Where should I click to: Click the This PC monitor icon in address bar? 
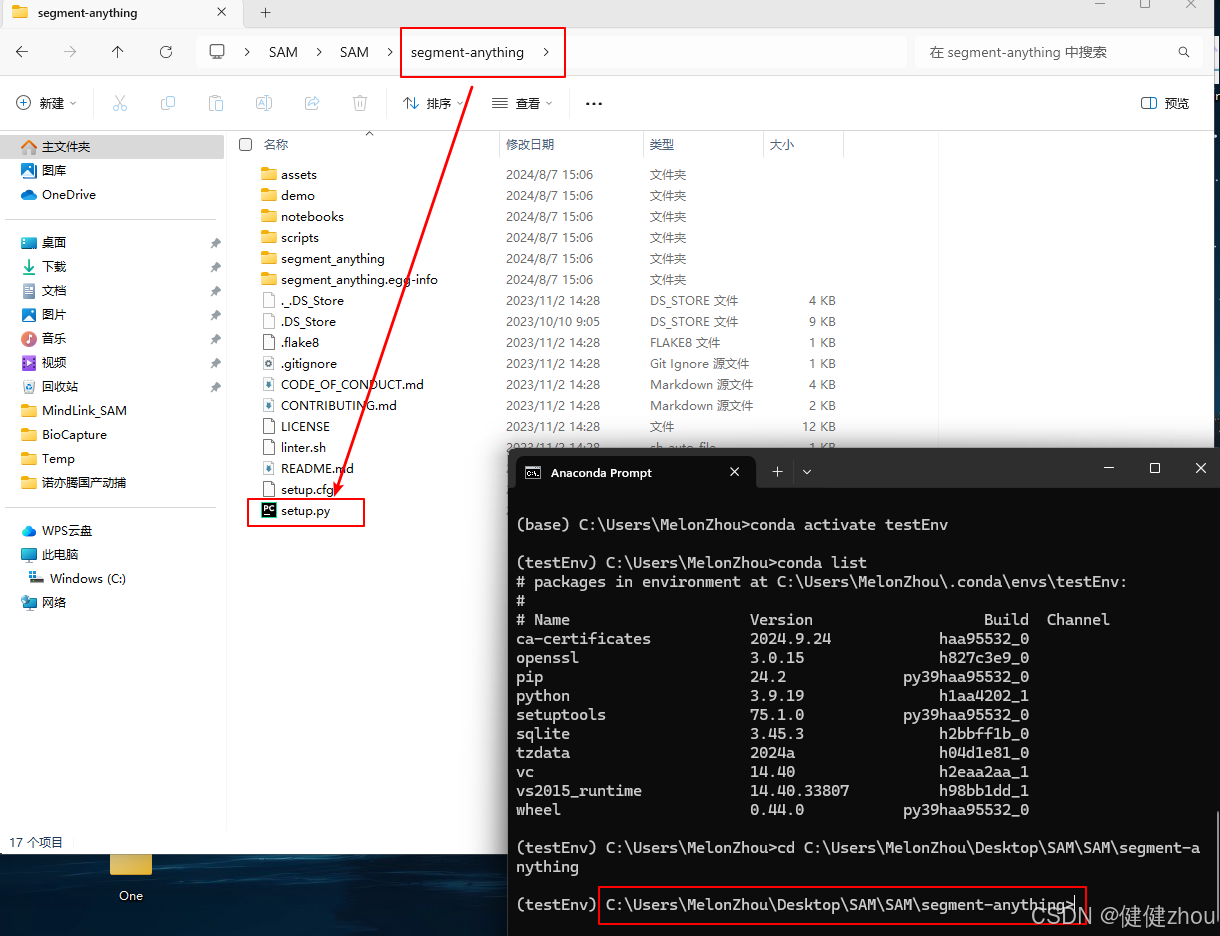point(217,52)
